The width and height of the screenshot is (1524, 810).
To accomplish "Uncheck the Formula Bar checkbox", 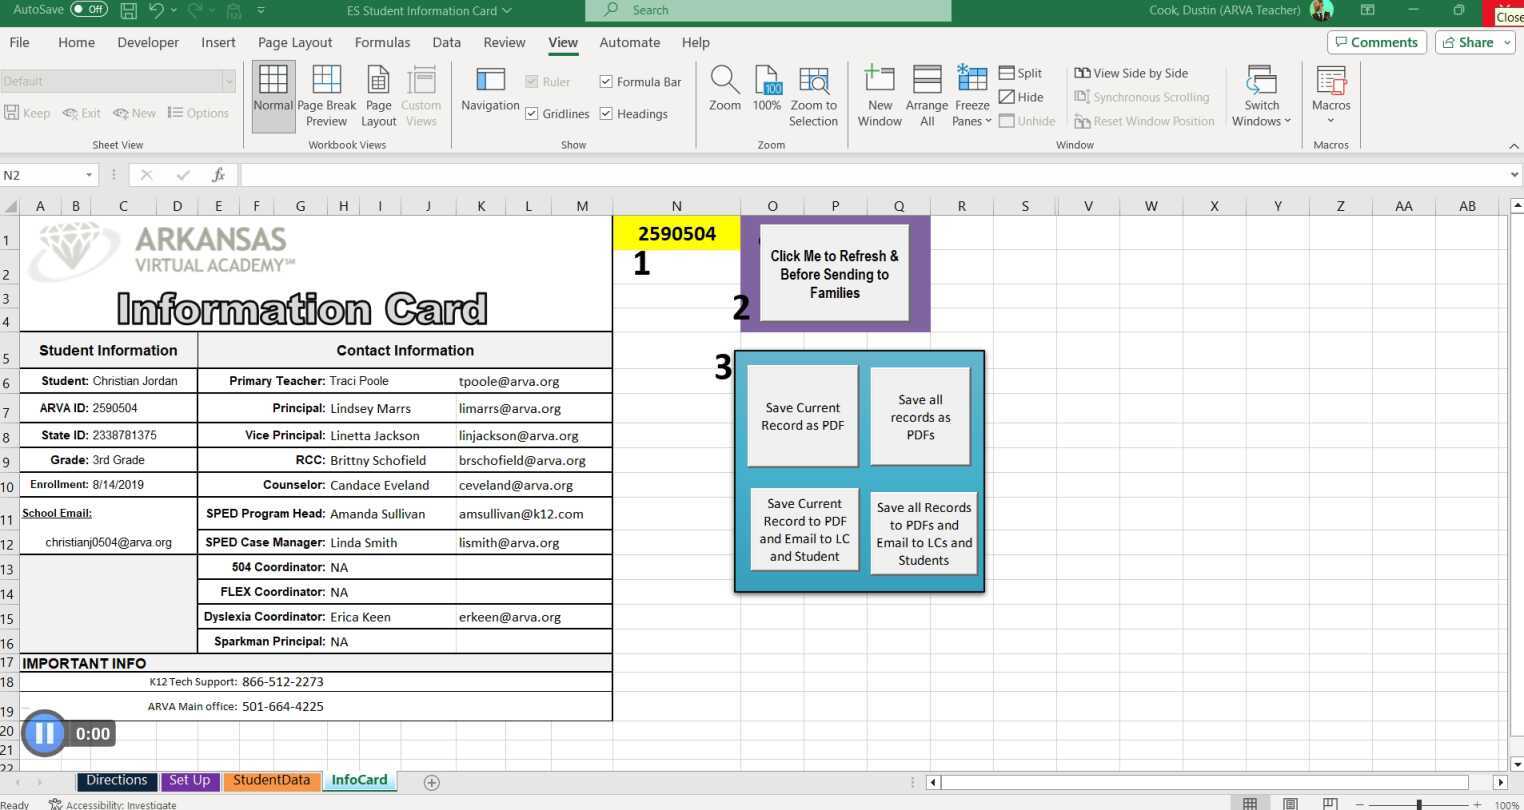I will (606, 82).
